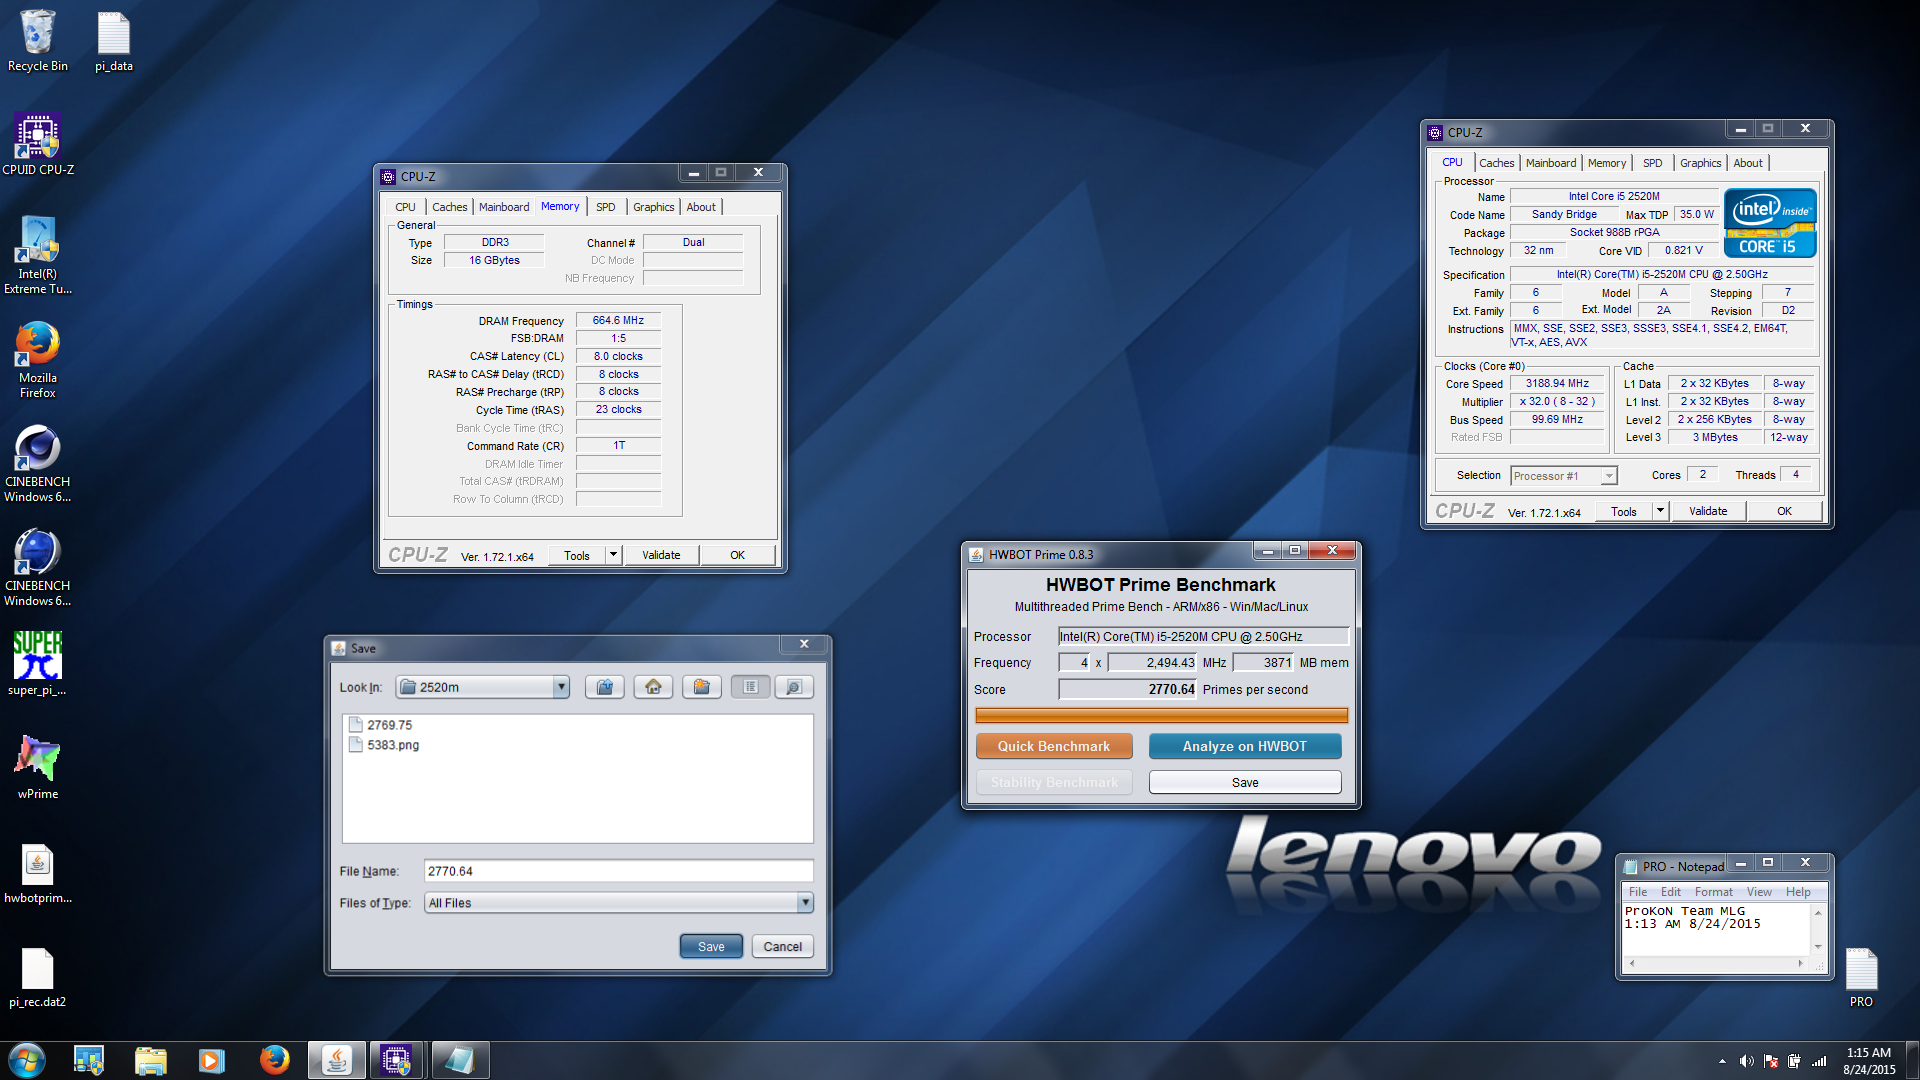The height and width of the screenshot is (1080, 1920).
Task: Create new folder in Save dialog
Action: (702, 687)
